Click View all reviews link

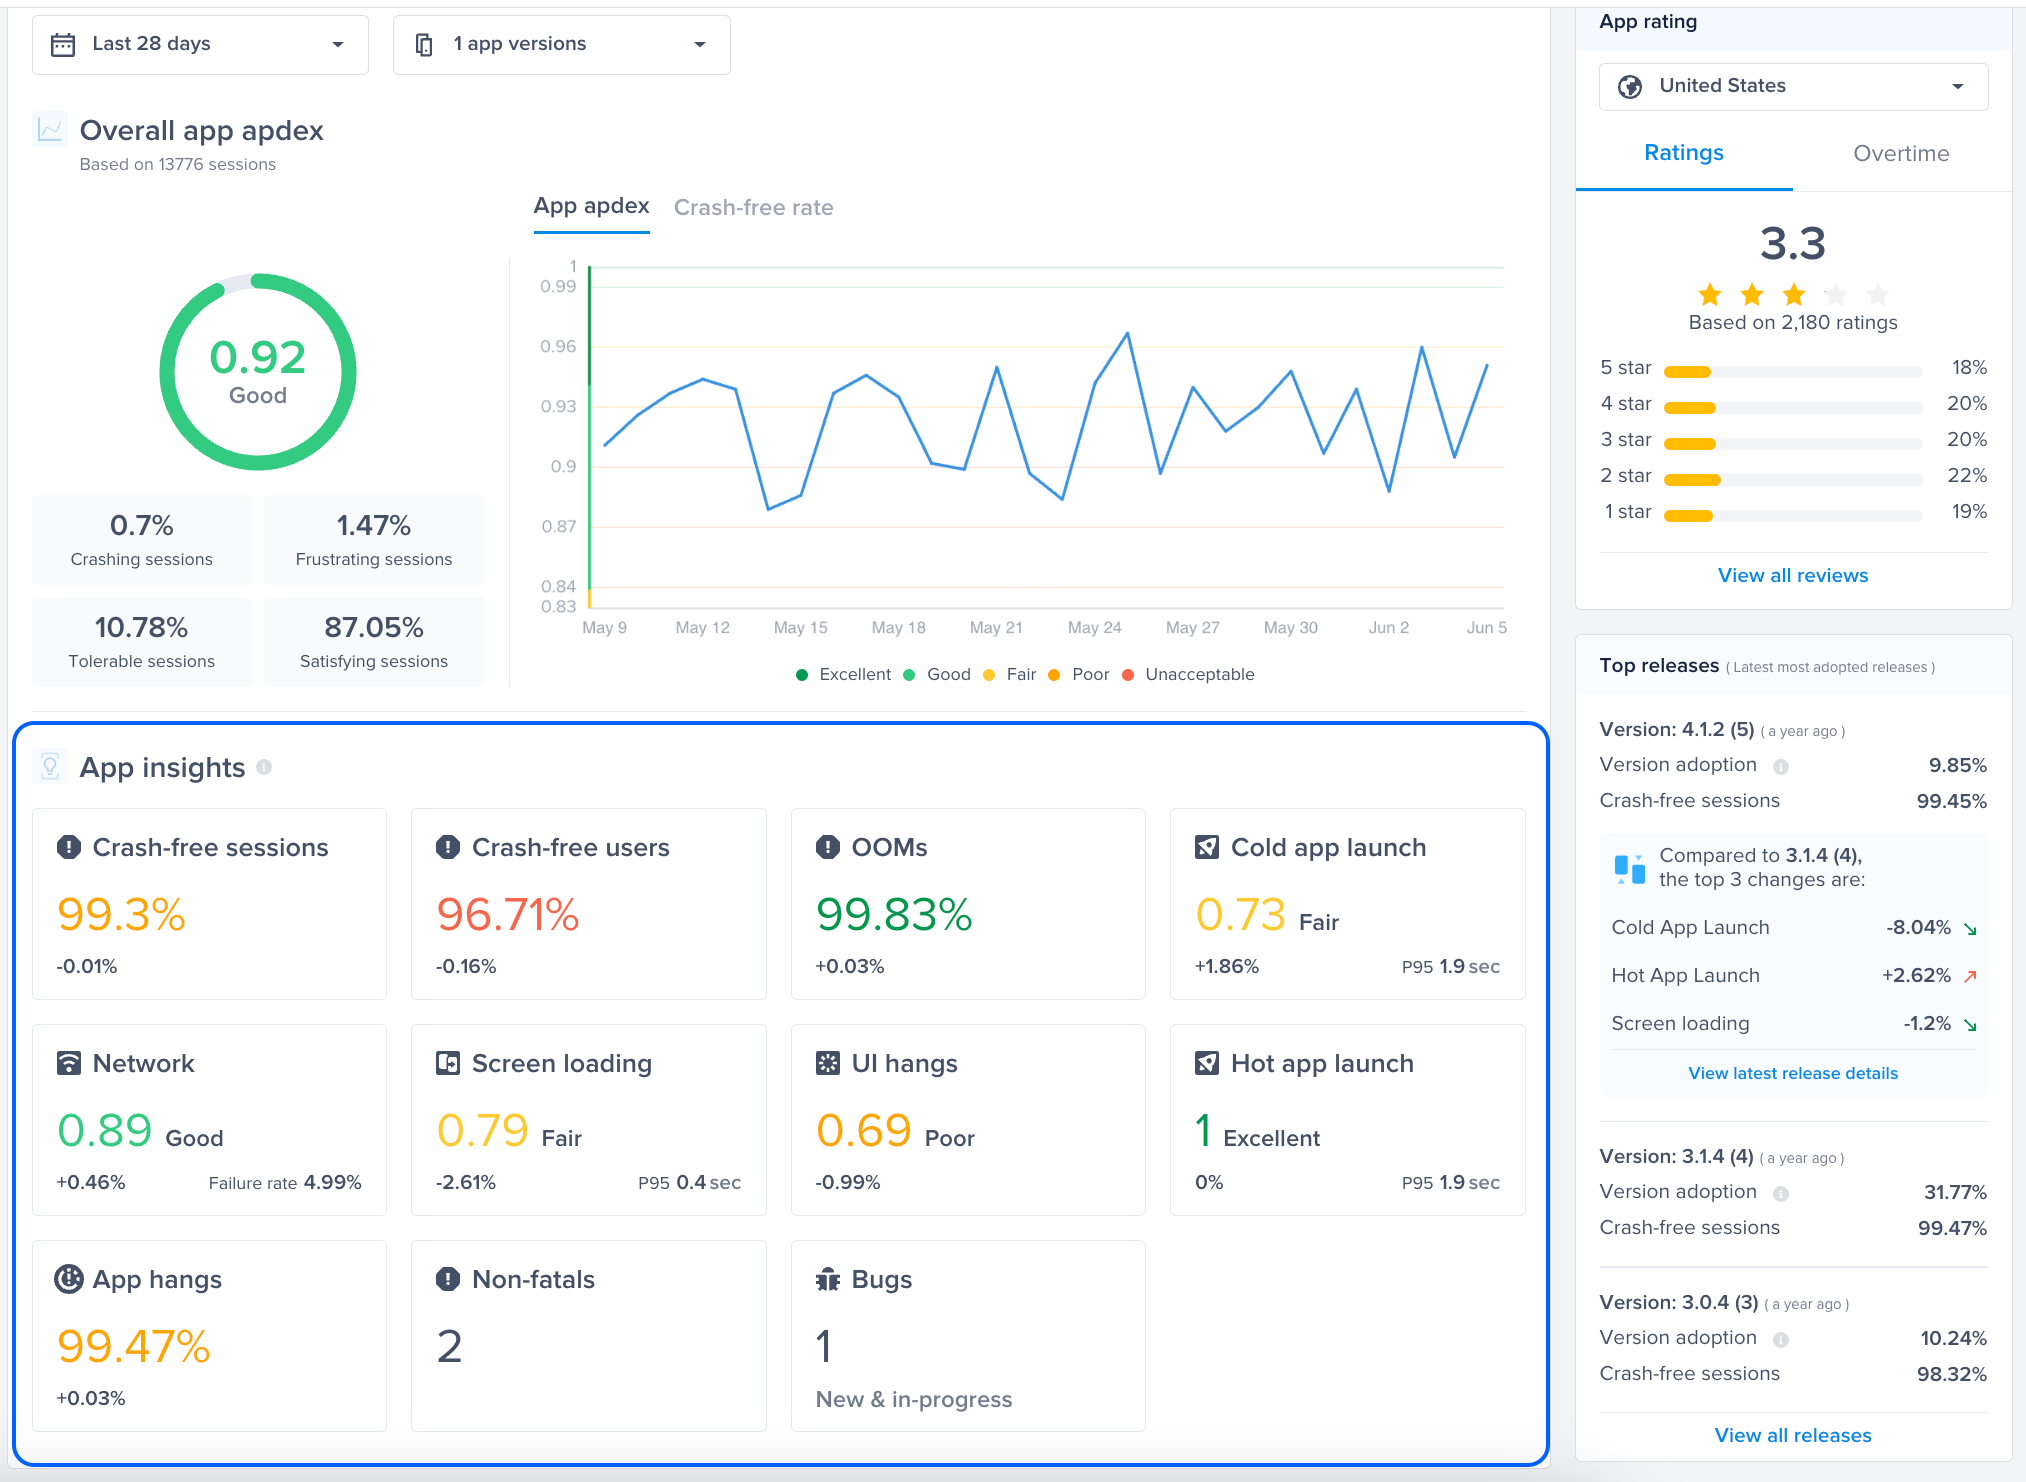tap(1793, 575)
